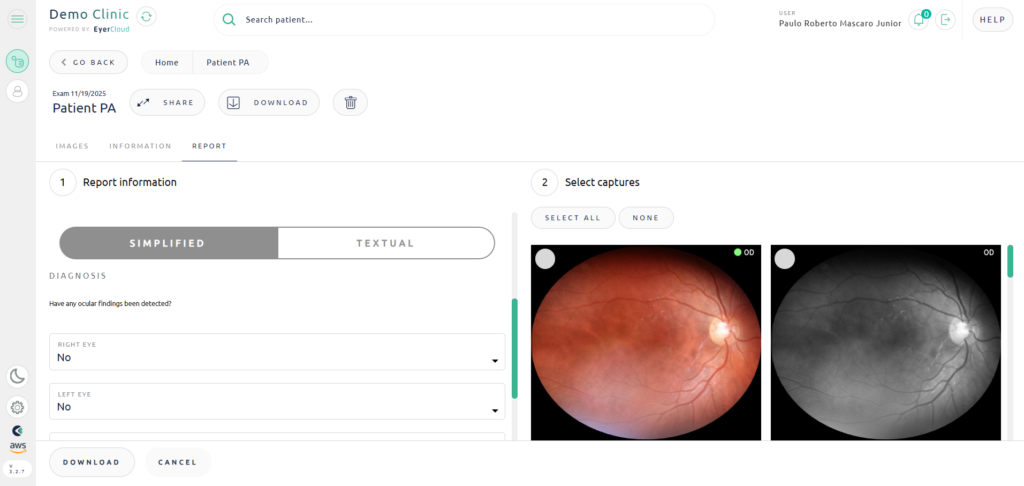1024x486 pixels.
Task: Toggle dark mode moon icon
Action: coord(17,376)
